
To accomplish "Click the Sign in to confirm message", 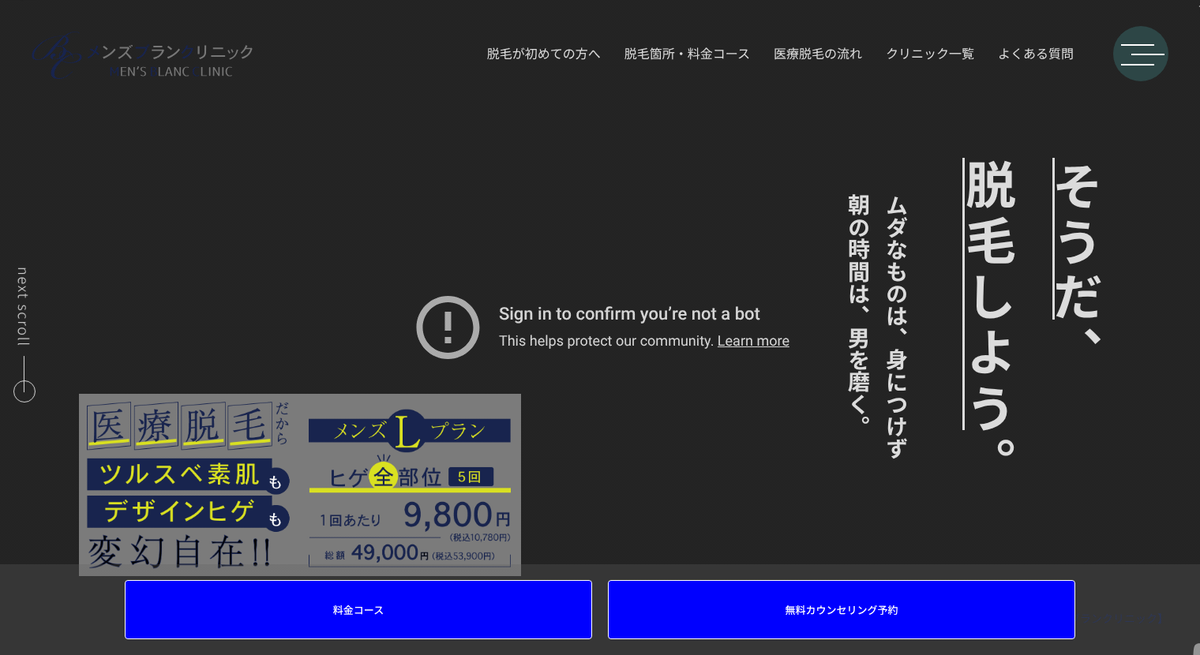I will (629, 314).
